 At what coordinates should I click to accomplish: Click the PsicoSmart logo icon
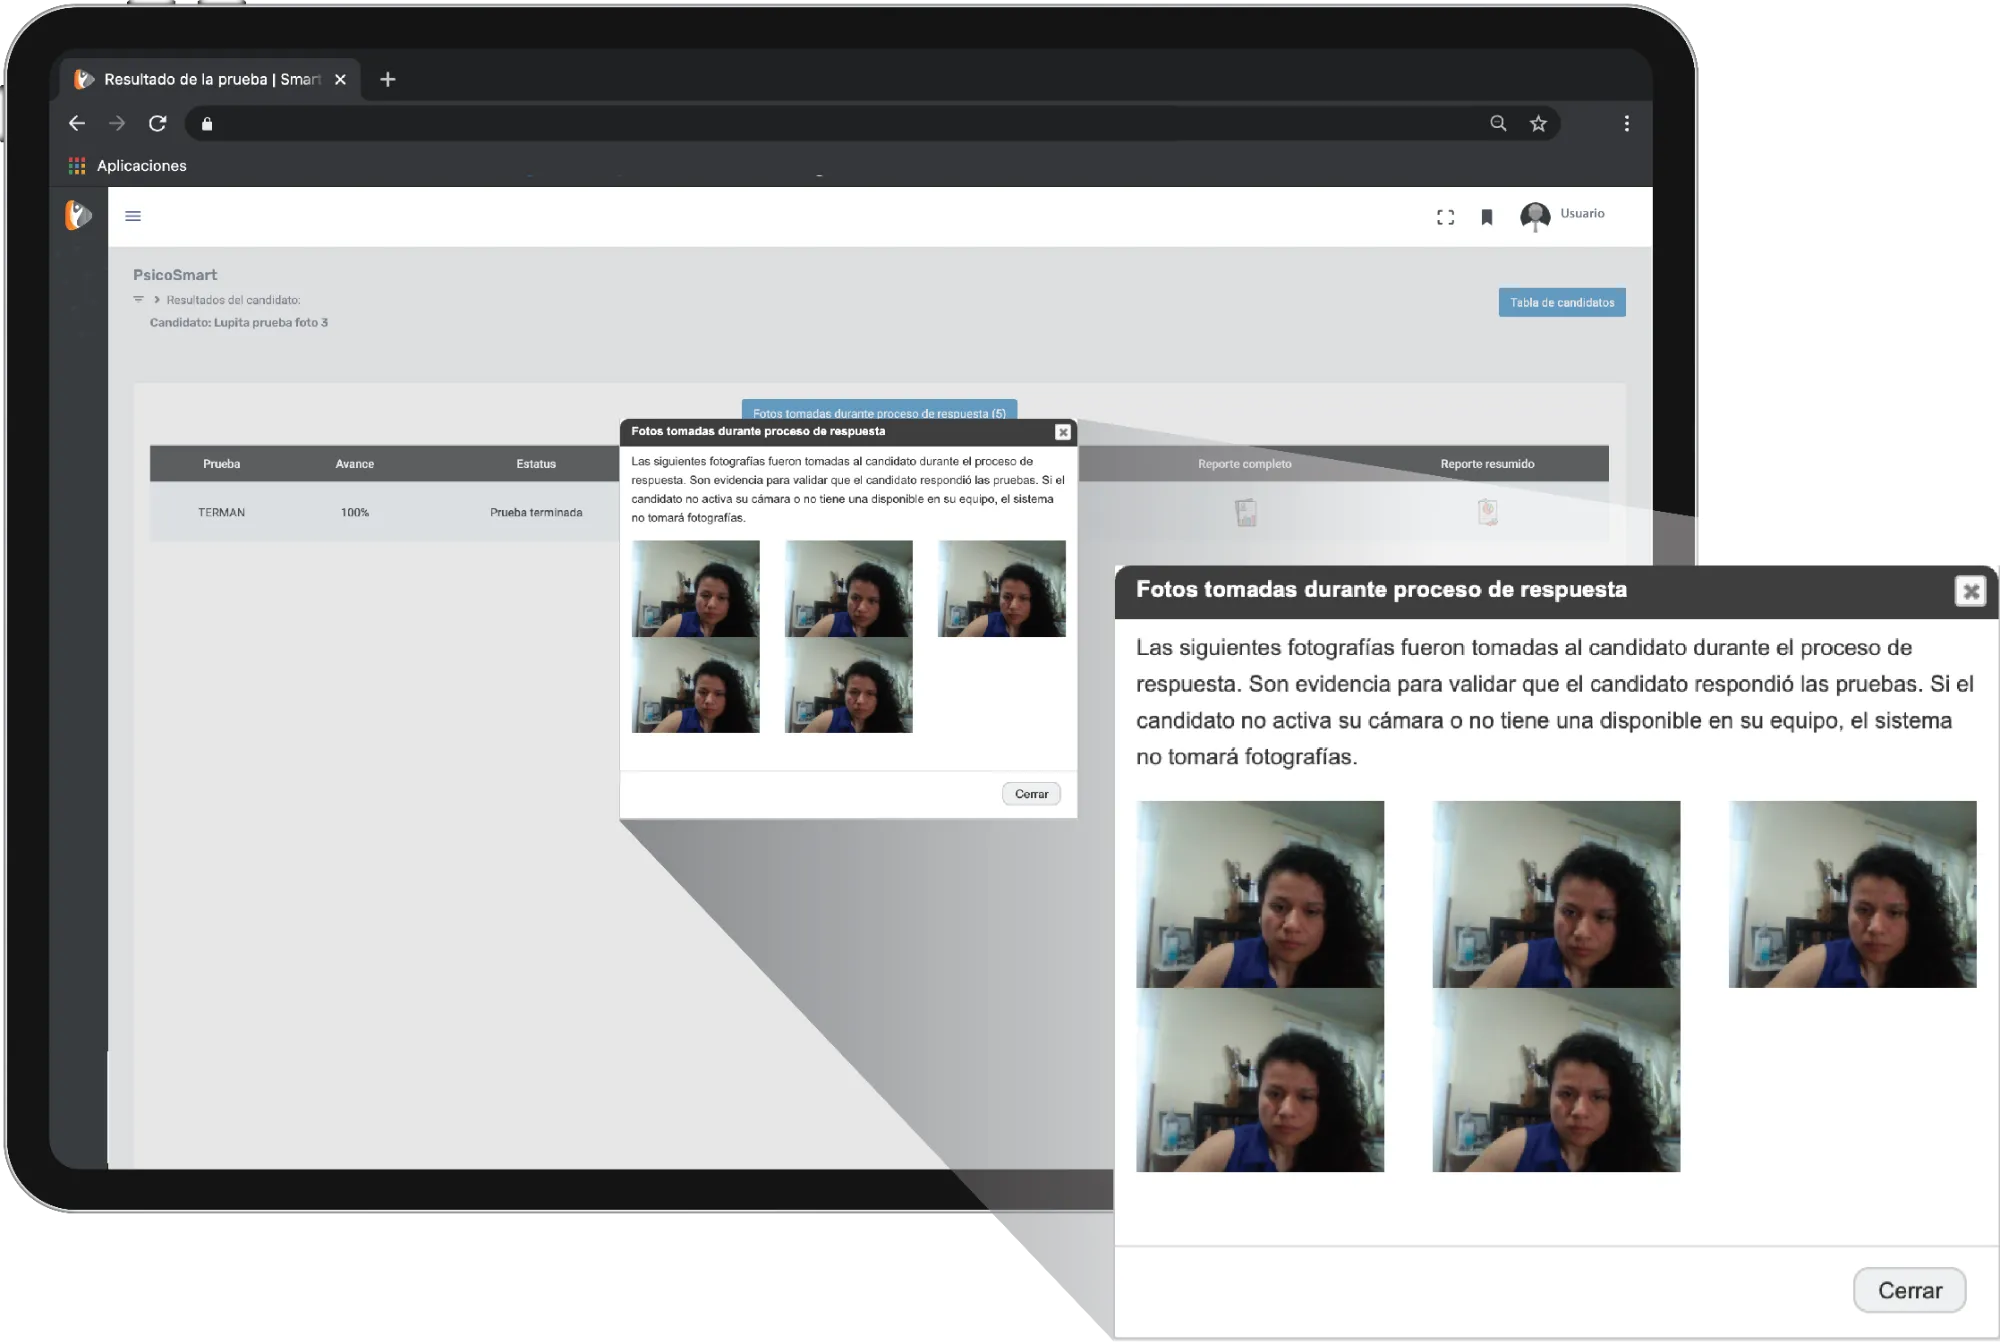coord(78,215)
